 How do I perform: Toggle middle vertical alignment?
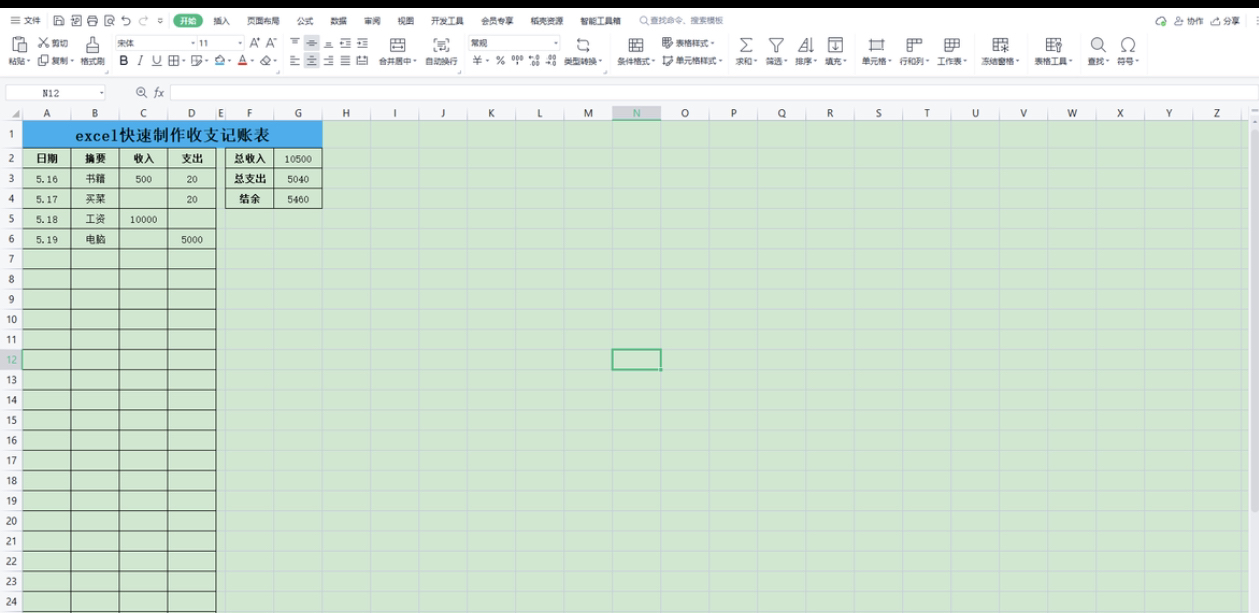pos(311,43)
